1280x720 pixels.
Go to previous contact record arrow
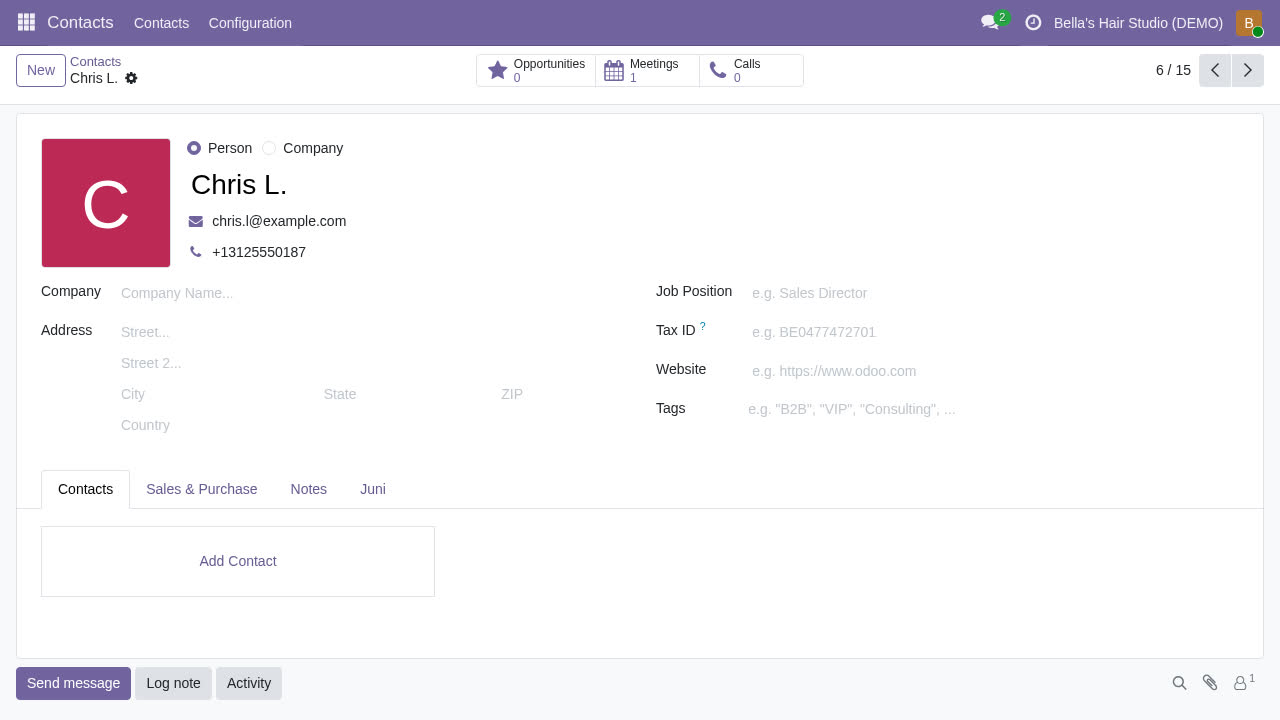coord(1215,70)
